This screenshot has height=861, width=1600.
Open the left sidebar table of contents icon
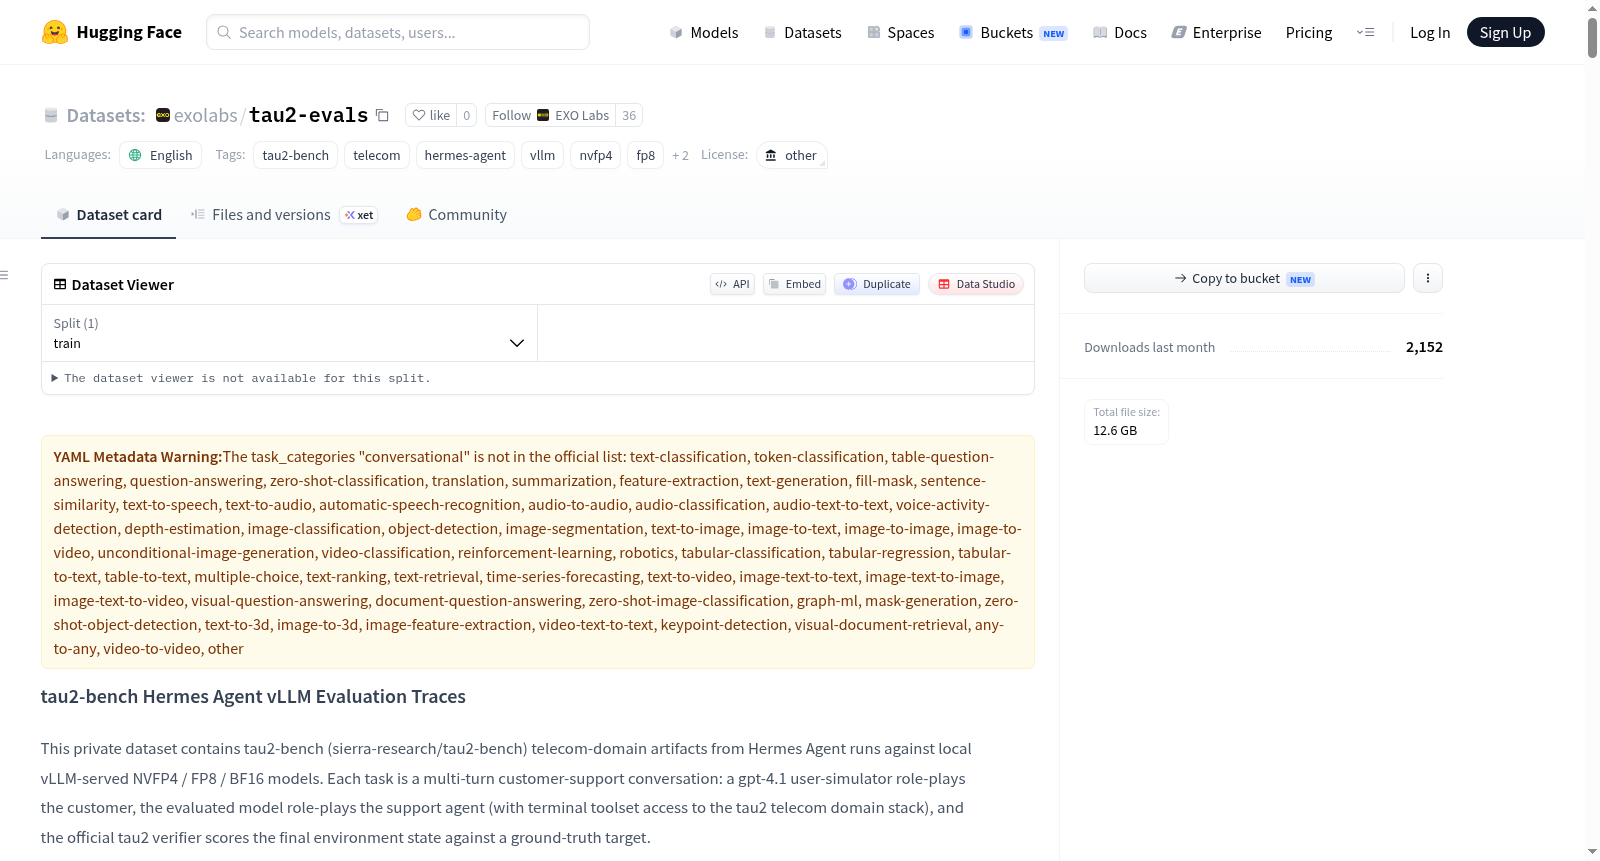coord(4,274)
